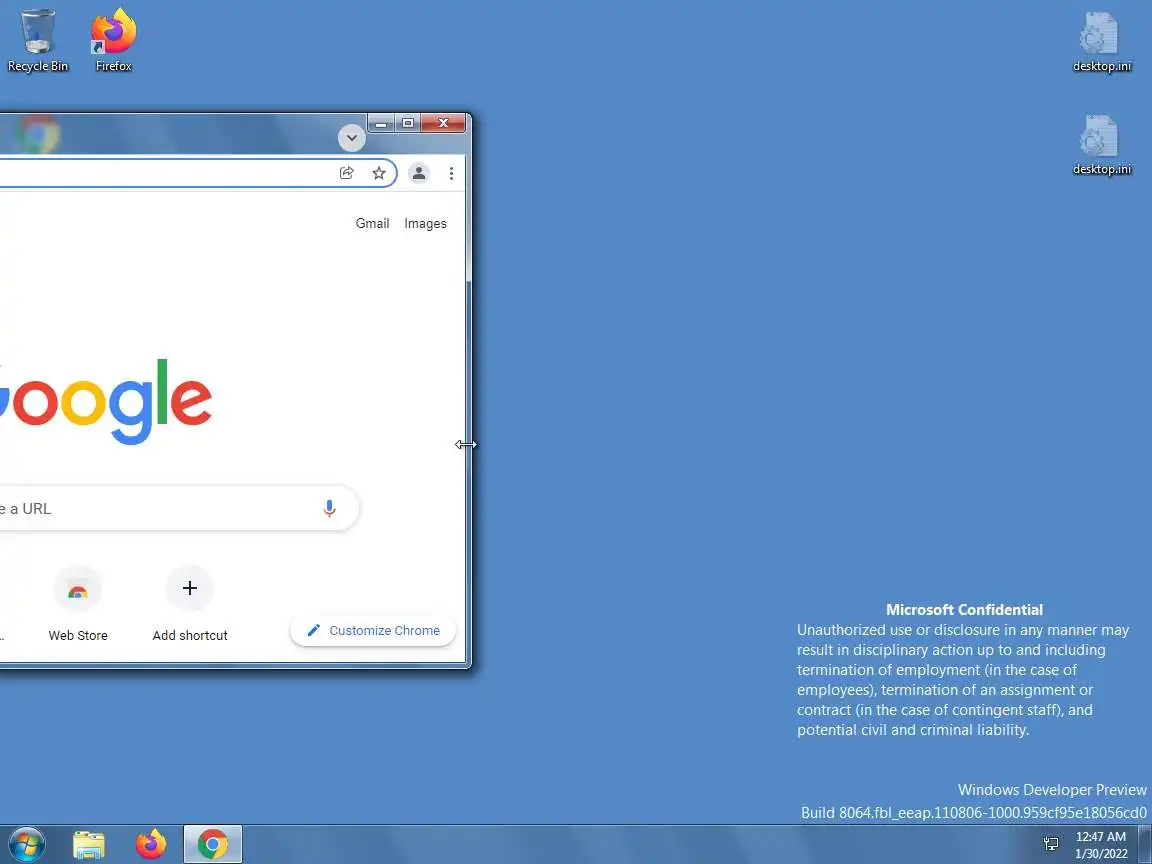
Task: Select the lower desktop.ini file icon
Action: 1101,145
